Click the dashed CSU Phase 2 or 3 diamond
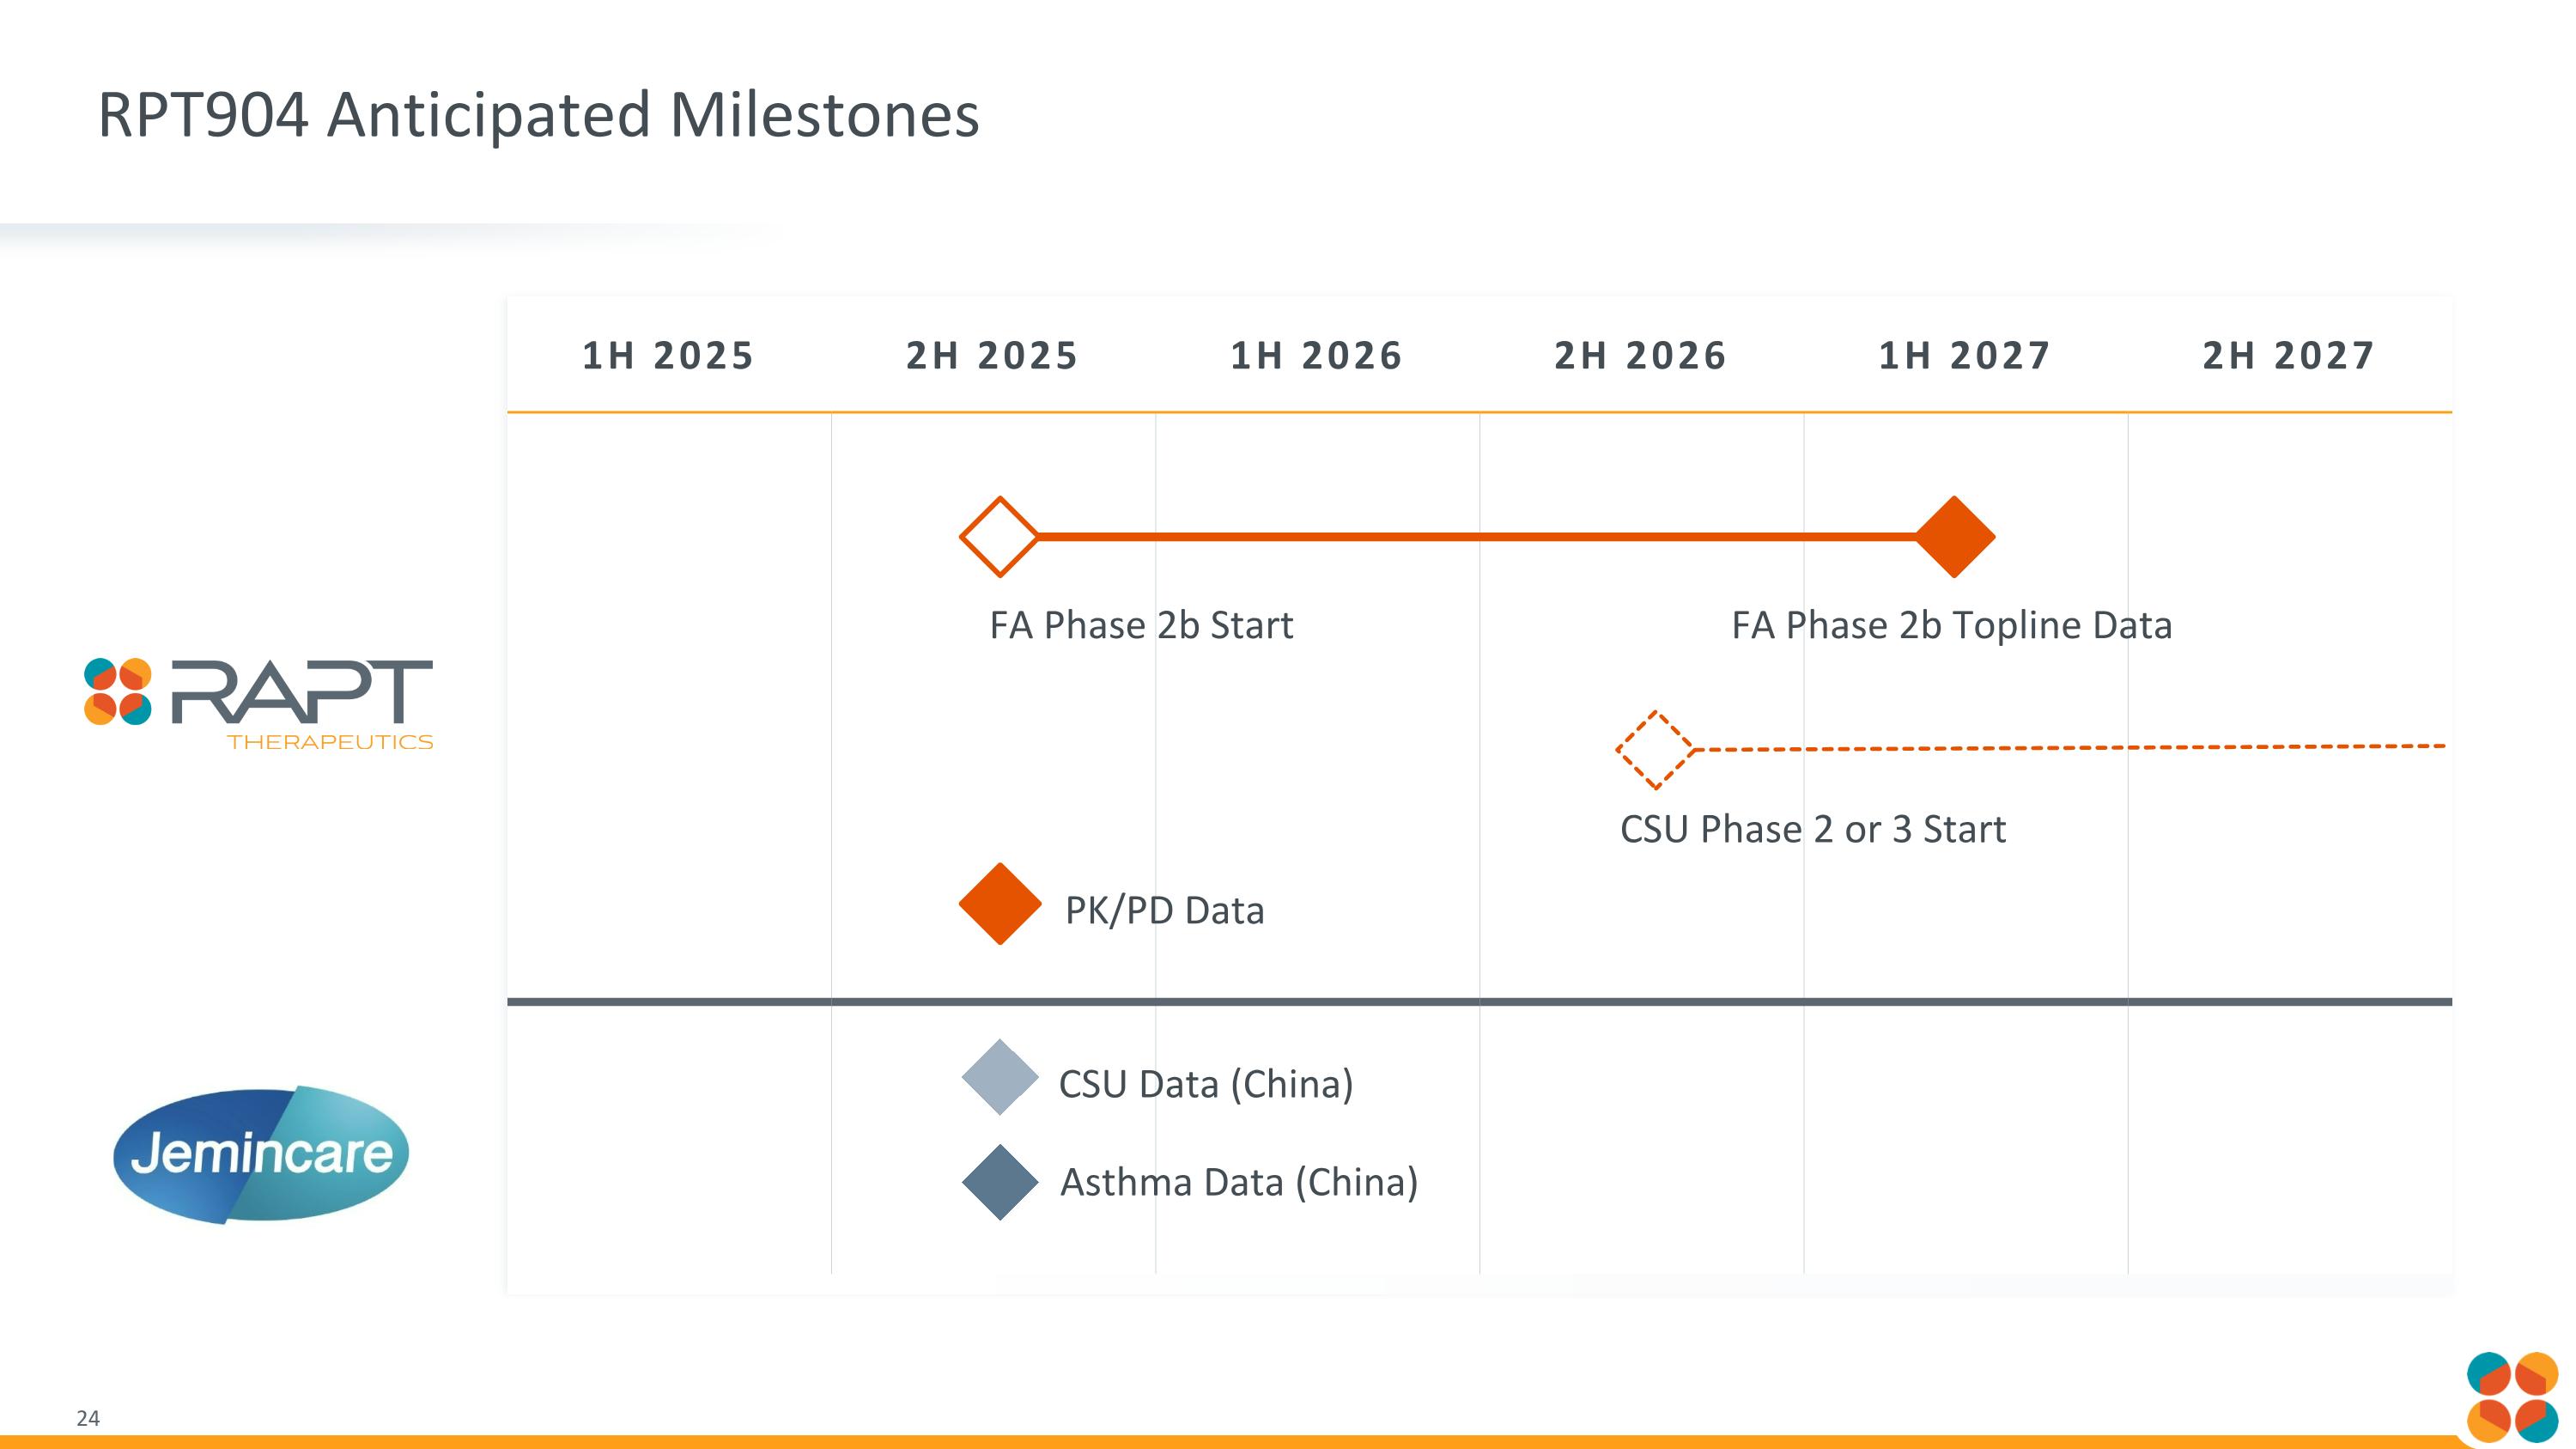Image resolution: width=2576 pixels, height=1449 pixels. click(1655, 749)
